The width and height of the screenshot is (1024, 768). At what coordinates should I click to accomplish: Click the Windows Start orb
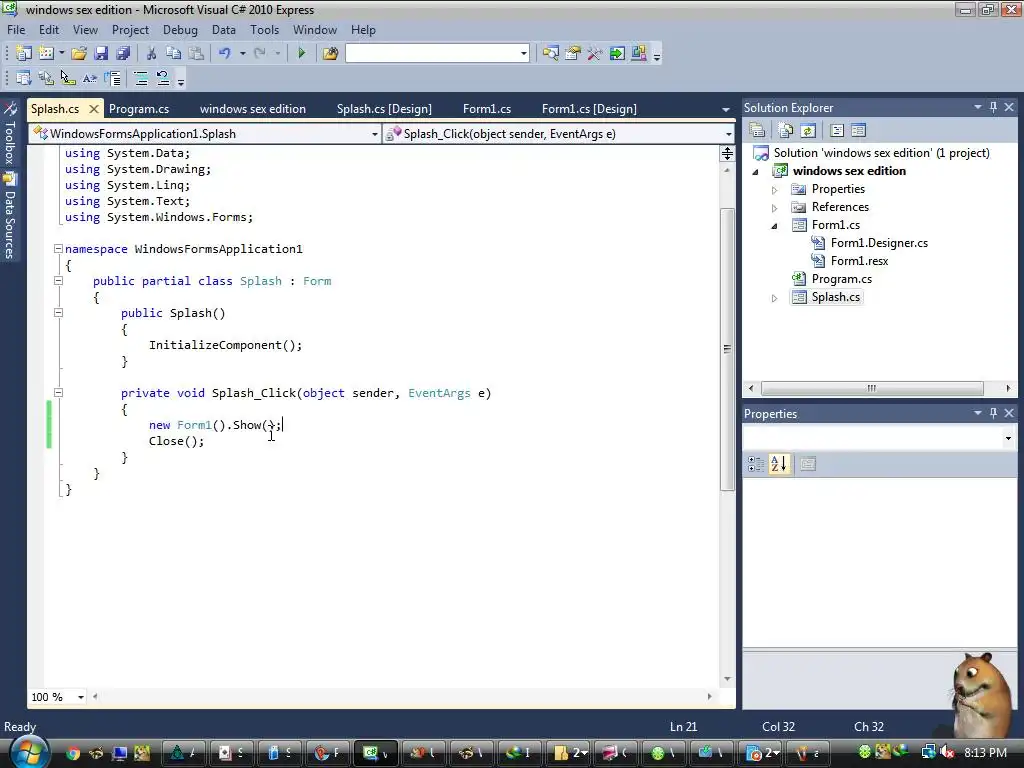(x=27, y=752)
